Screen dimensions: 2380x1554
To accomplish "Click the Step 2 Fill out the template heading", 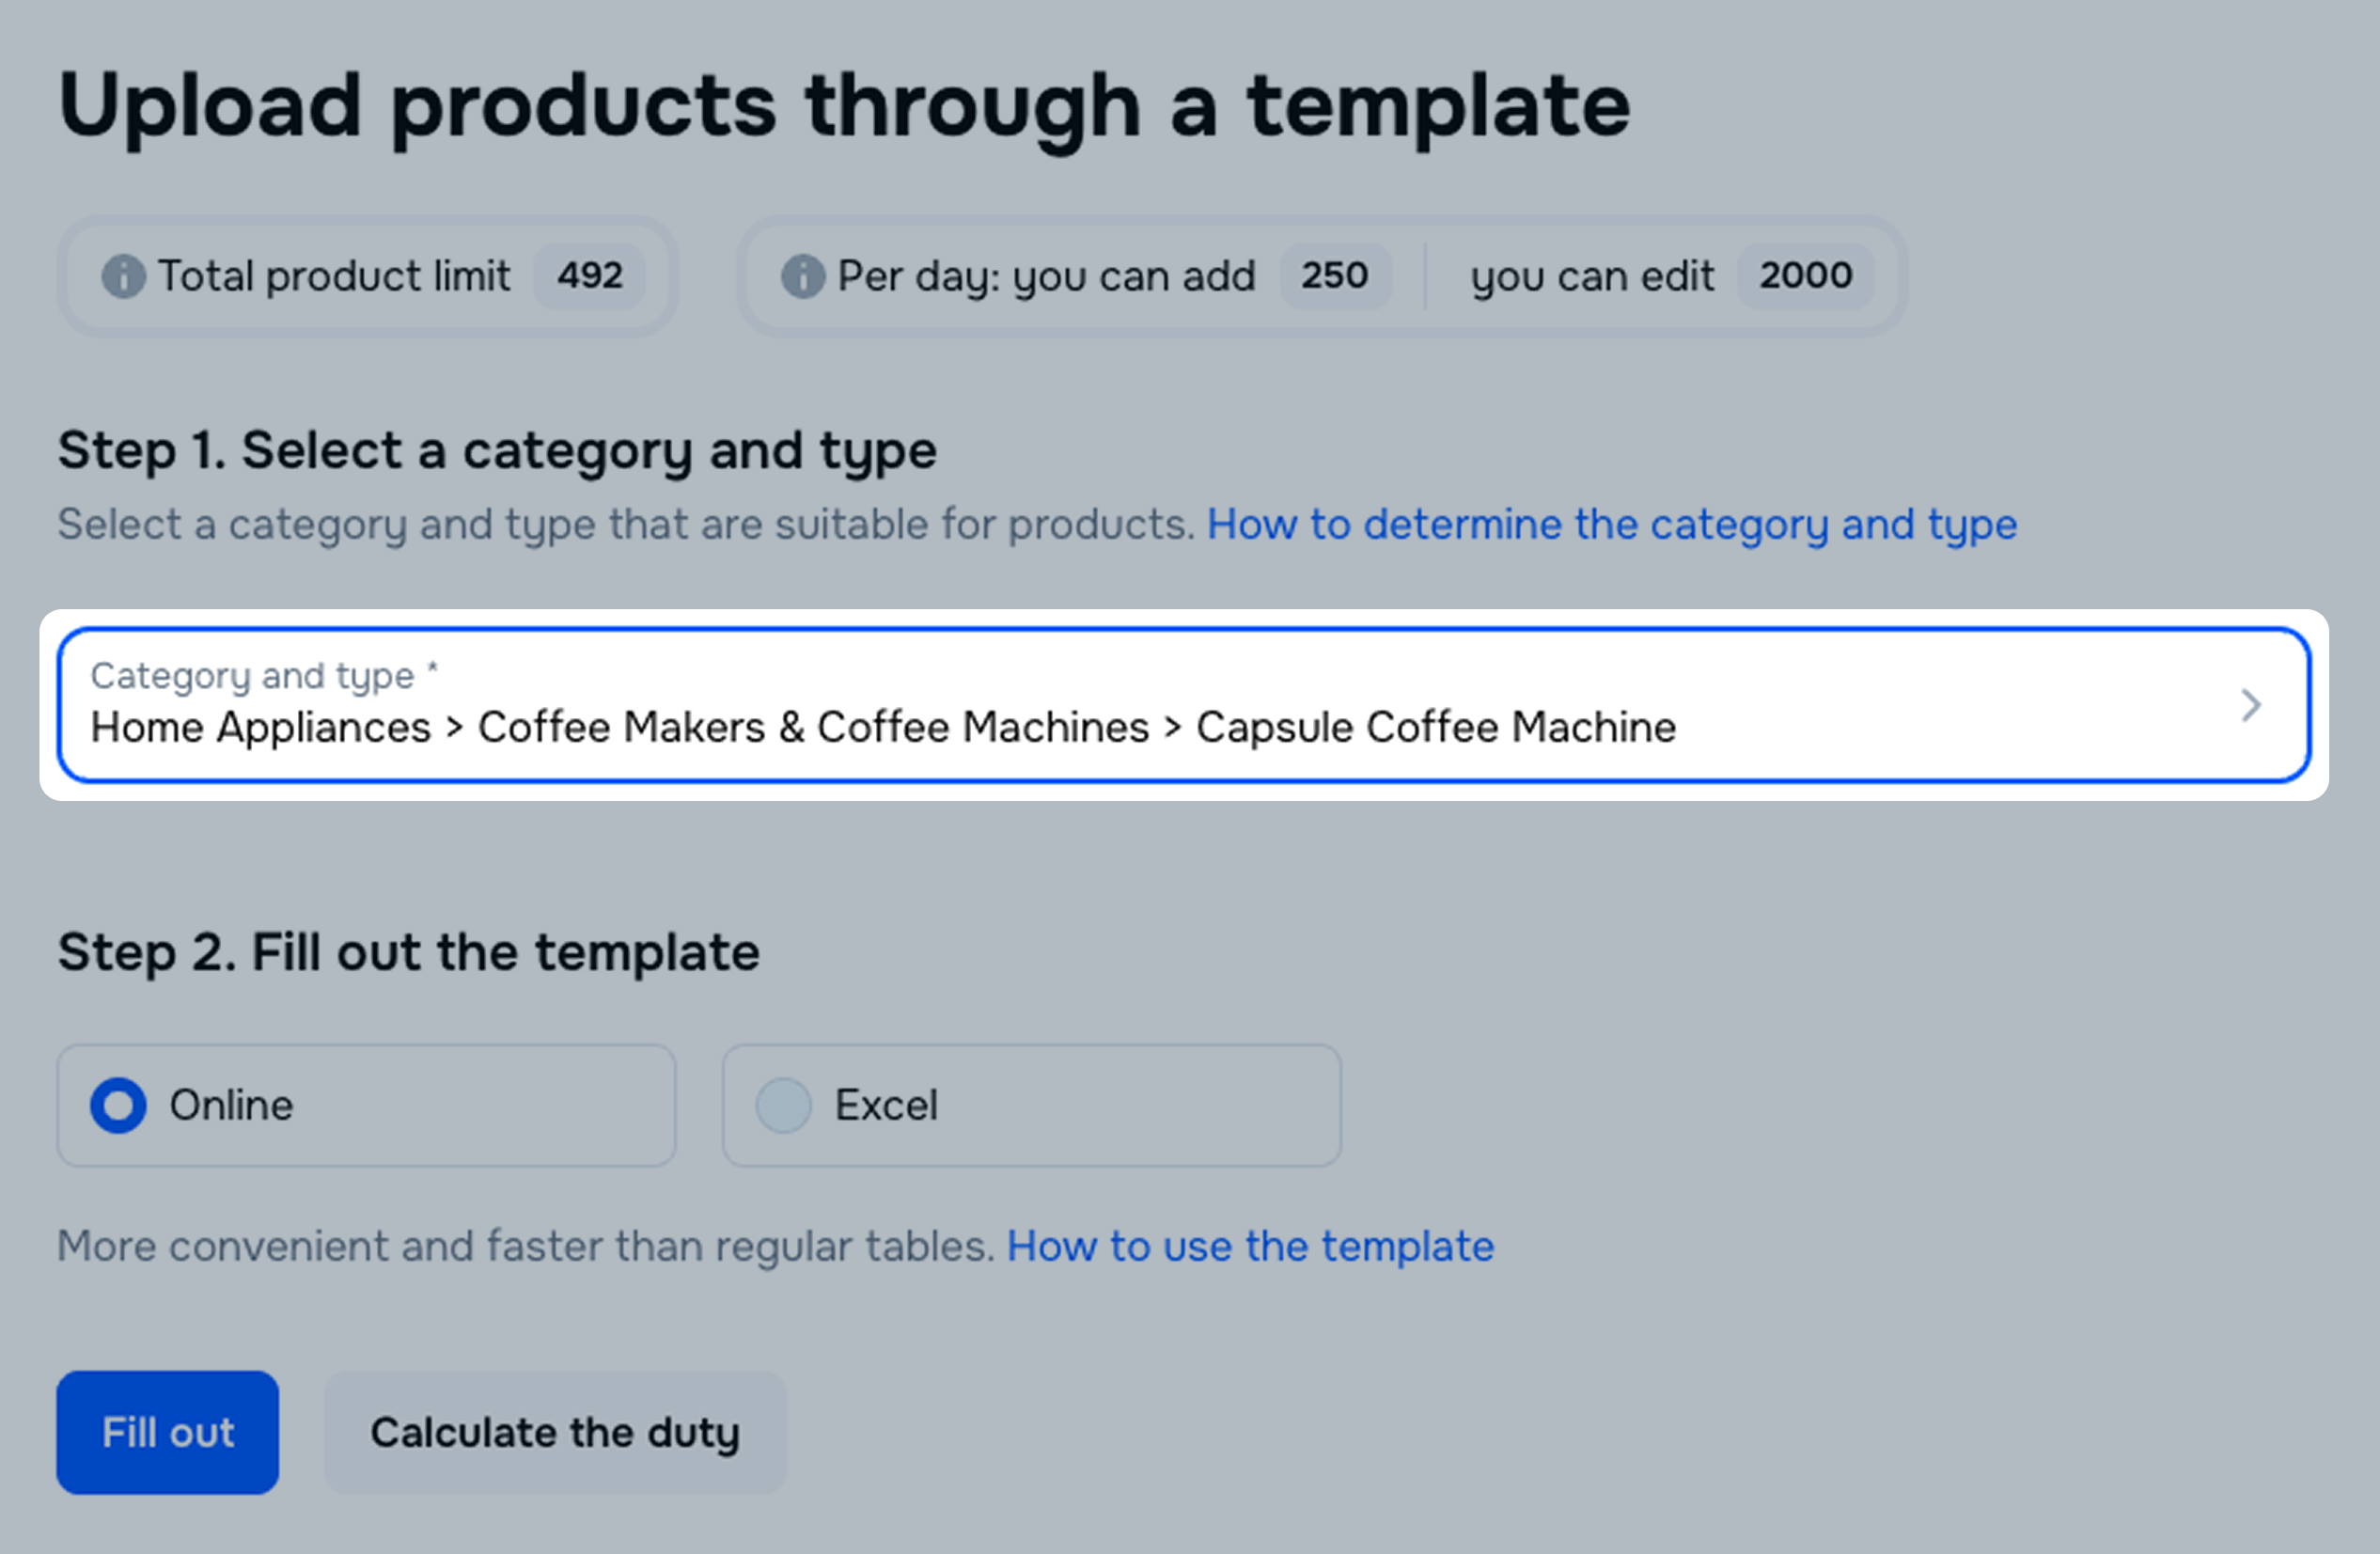I will 408,951.
